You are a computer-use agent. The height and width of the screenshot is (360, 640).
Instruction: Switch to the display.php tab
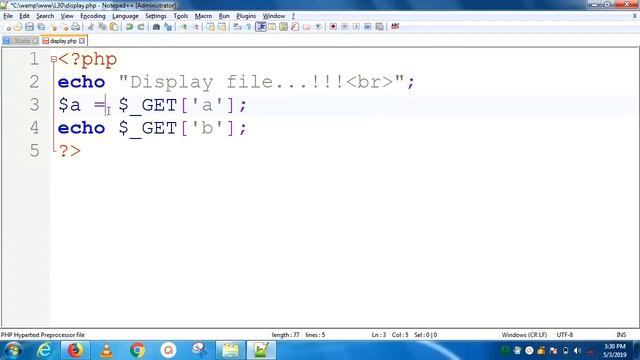click(63, 41)
